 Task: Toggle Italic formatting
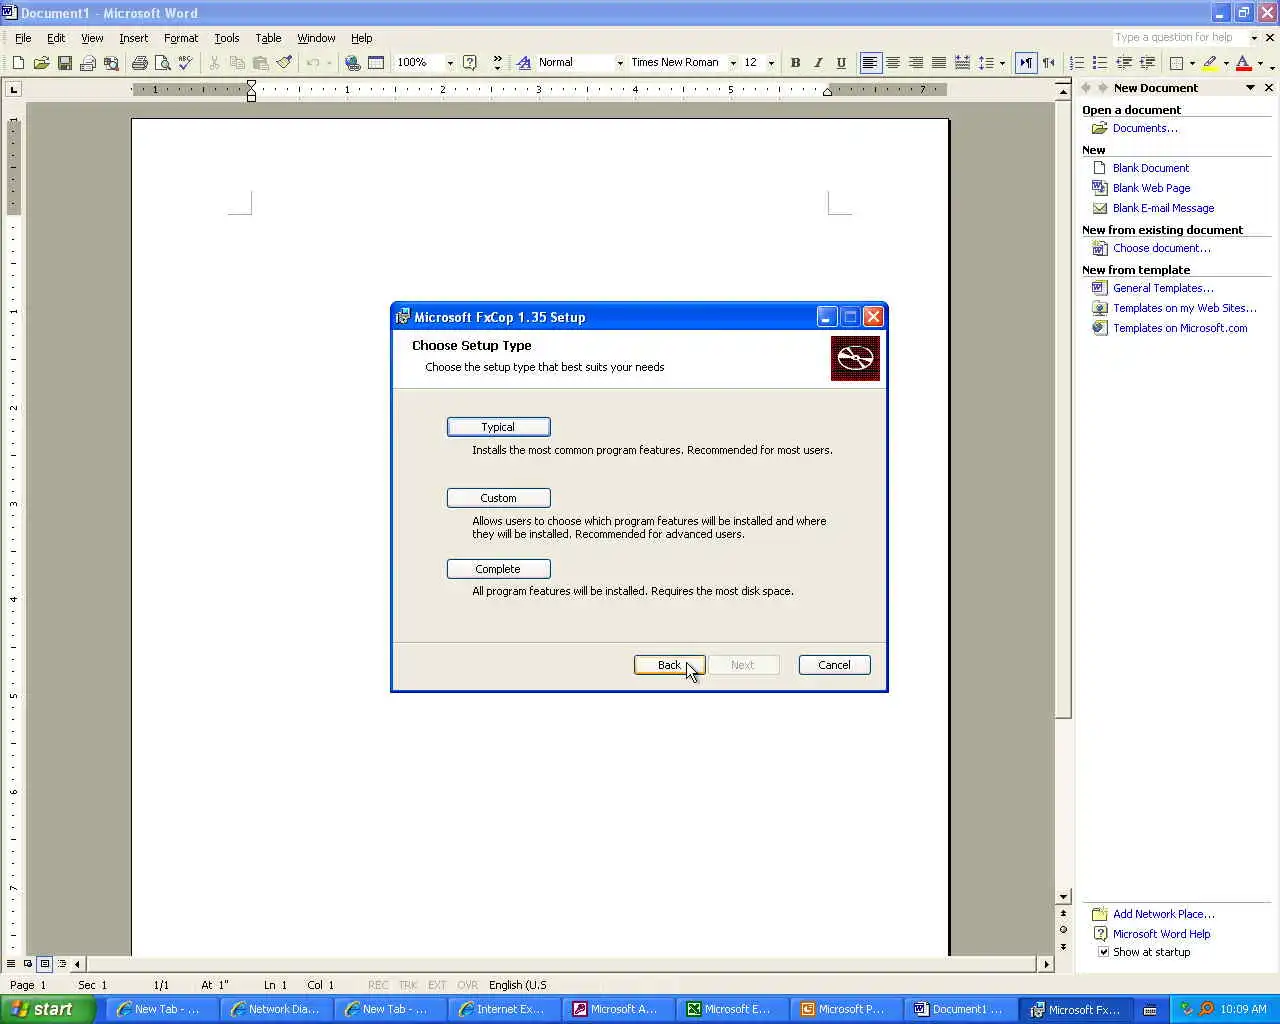tap(818, 63)
